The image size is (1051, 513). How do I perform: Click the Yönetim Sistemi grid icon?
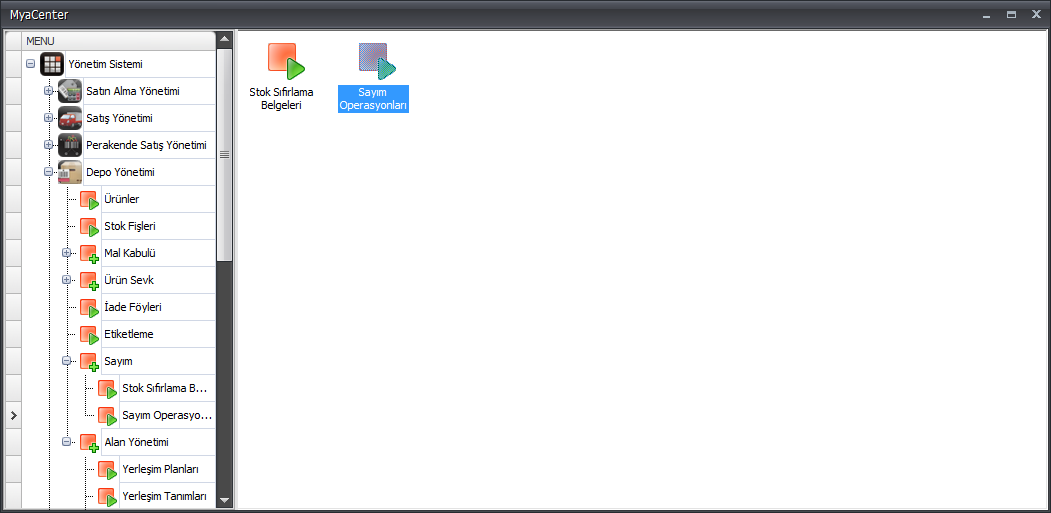pos(52,64)
